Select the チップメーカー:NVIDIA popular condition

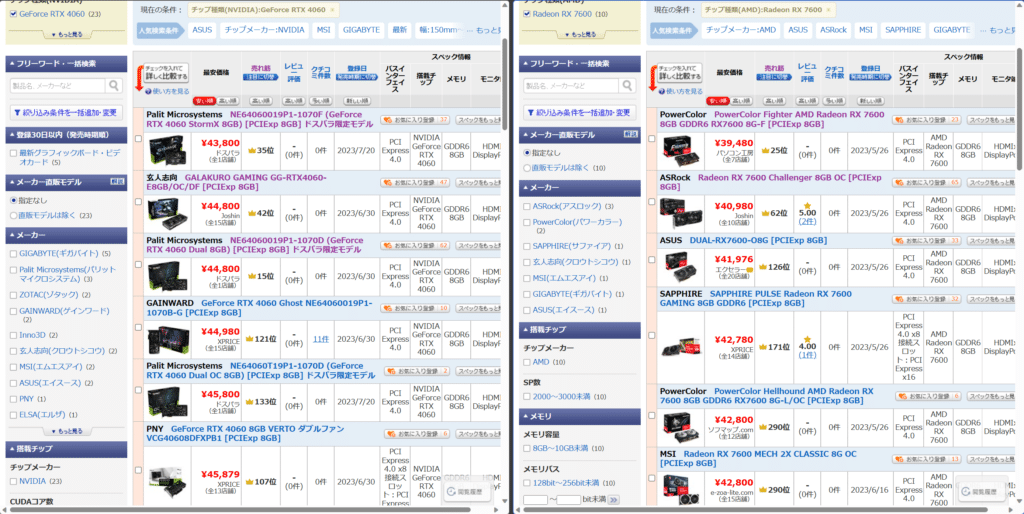pos(264,30)
